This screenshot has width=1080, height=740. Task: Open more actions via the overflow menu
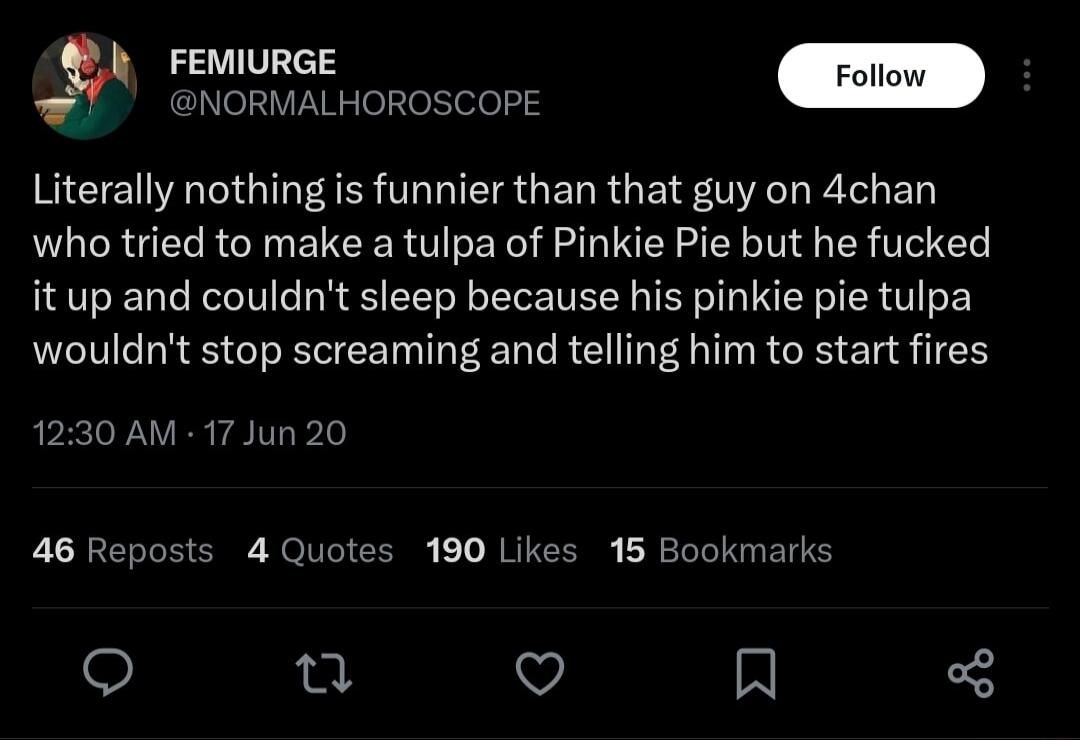tap(1026, 75)
